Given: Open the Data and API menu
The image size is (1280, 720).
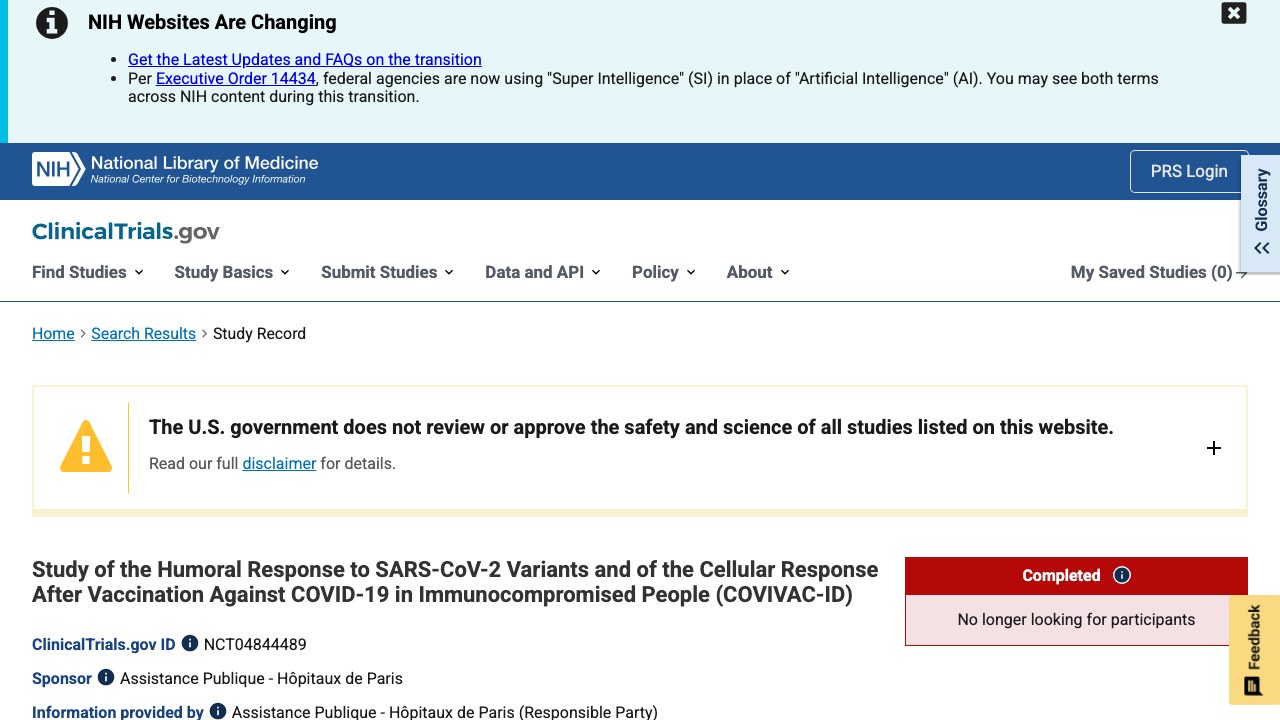Looking at the screenshot, I should pyautogui.click(x=542, y=272).
